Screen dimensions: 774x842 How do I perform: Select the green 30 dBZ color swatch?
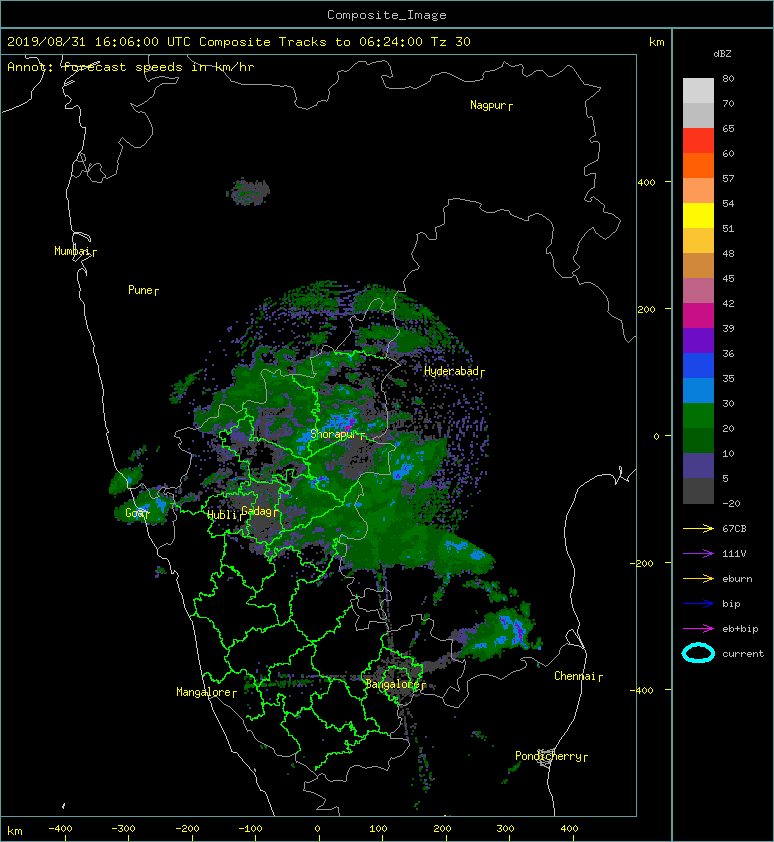(698, 416)
